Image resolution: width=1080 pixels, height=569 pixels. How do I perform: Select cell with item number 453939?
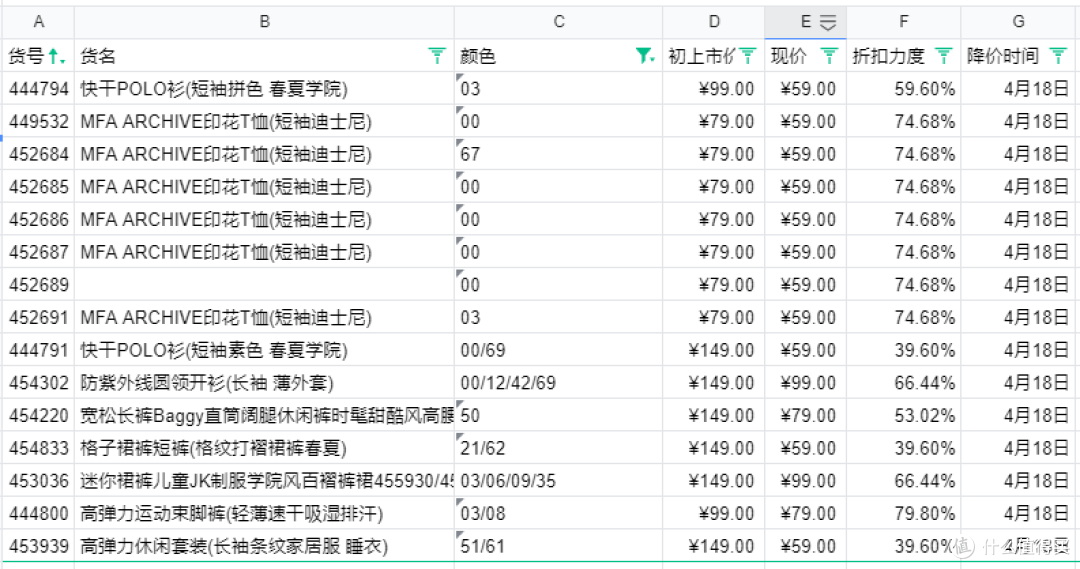39,547
